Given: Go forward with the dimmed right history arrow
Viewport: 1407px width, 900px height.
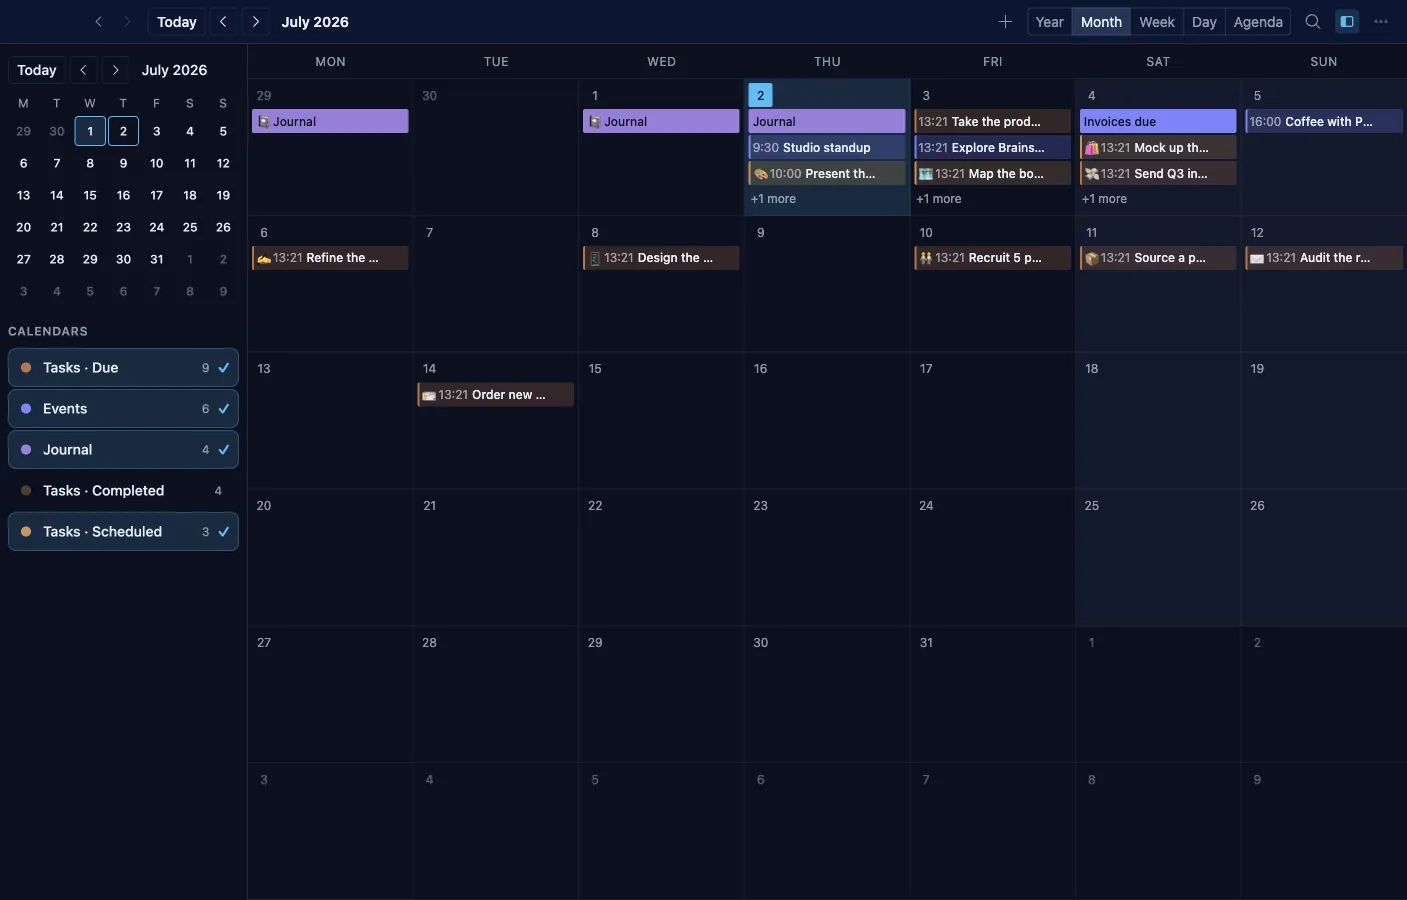Looking at the screenshot, I should (x=127, y=21).
